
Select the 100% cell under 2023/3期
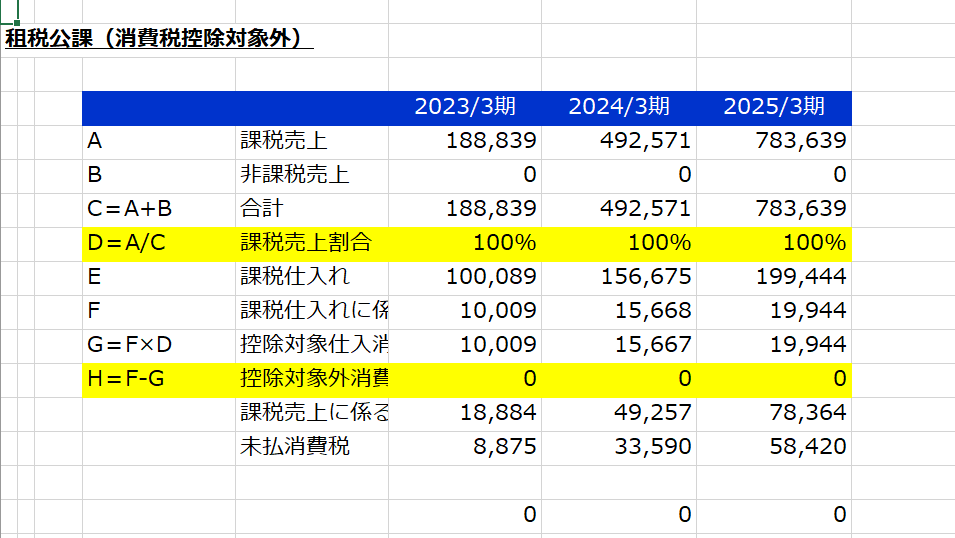pos(465,243)
